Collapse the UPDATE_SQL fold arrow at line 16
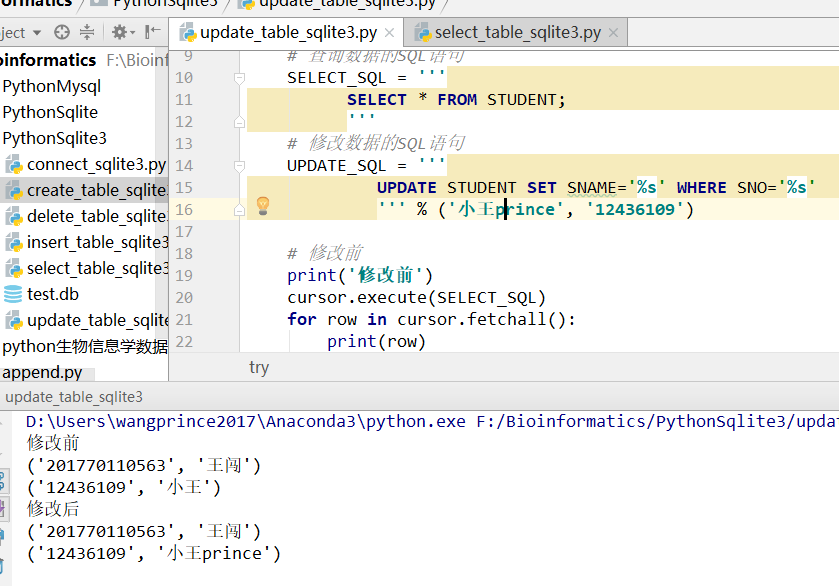This screenshot has height=586, width=839. (238, 209)
